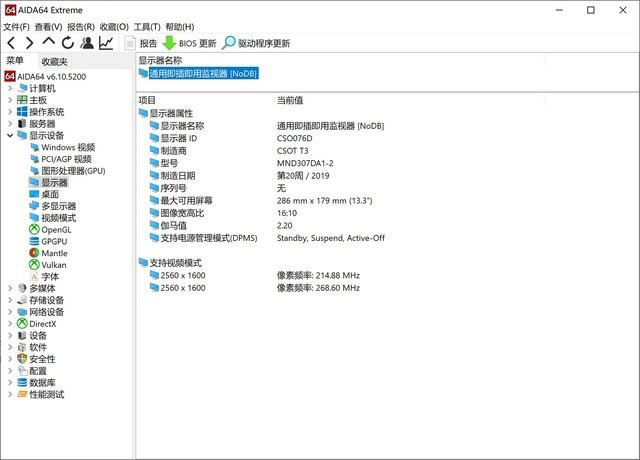Expand the 配置 tree node
This screenshot has width=640, height=460.
point(10,371)
